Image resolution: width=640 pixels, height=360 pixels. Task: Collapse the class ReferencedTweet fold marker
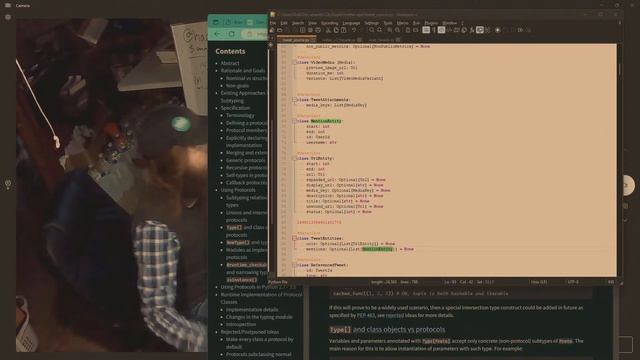pyautogui.click(x=294, y=265)
